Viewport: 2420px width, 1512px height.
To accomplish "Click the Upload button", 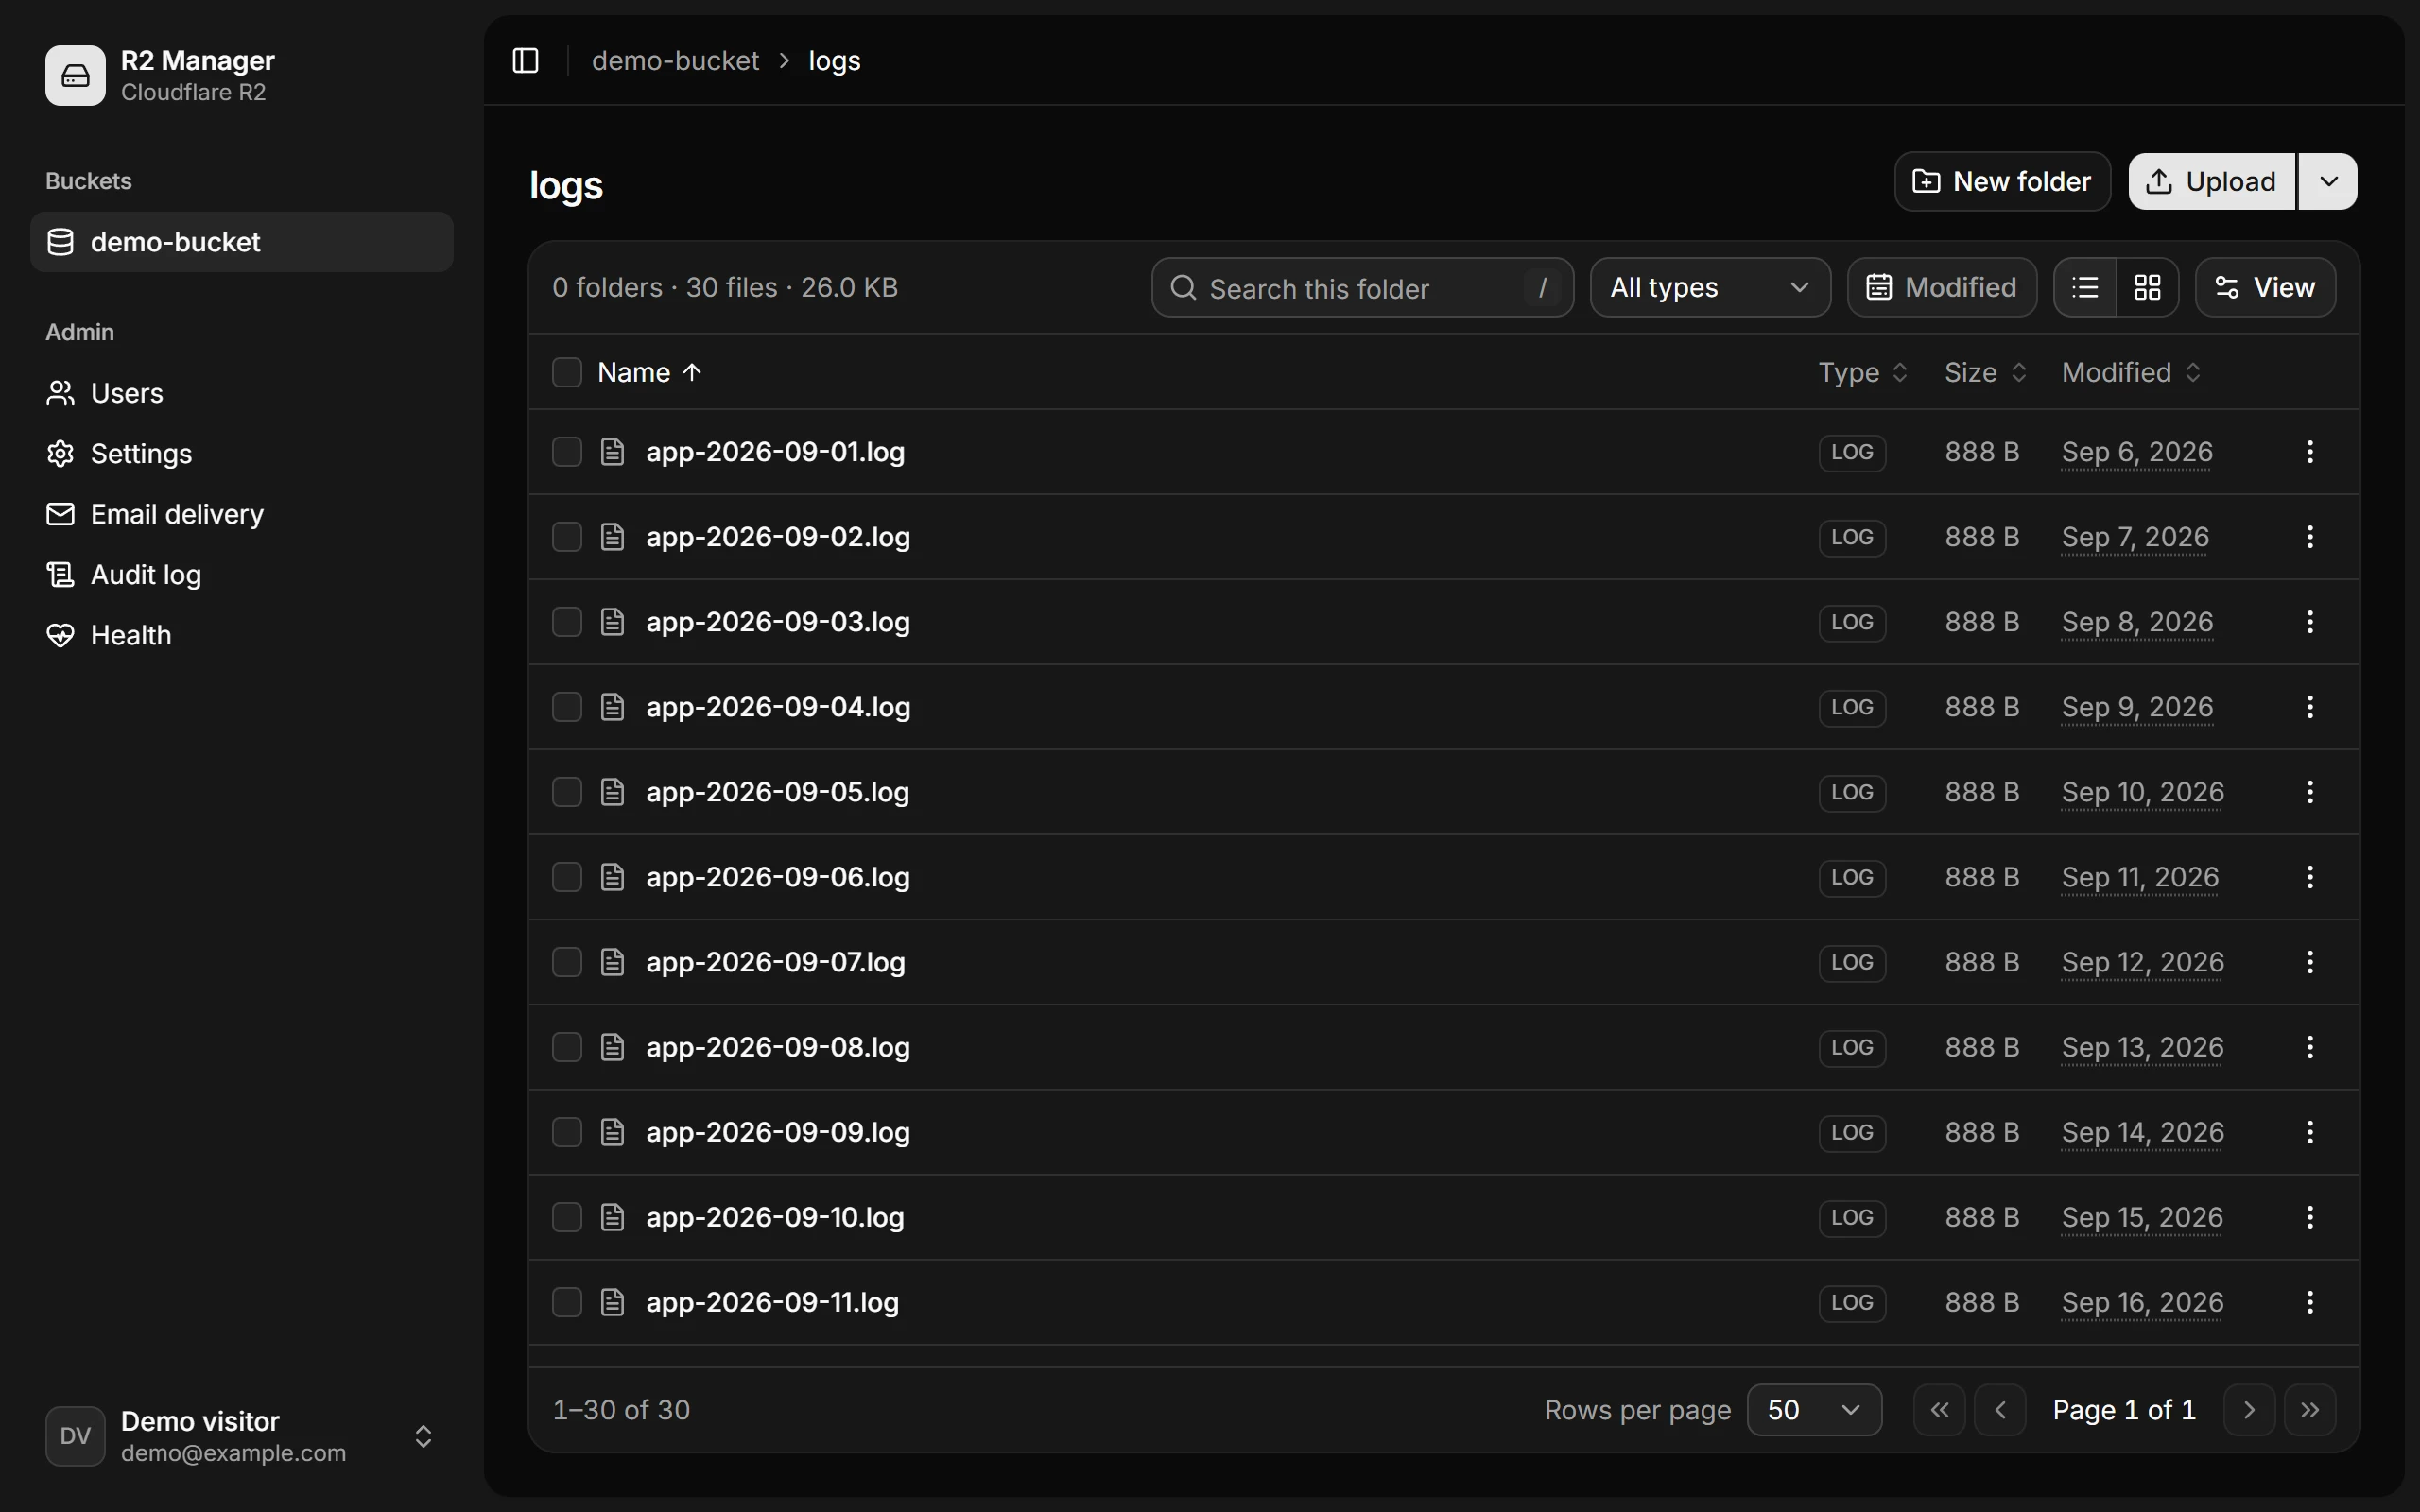I will click(x=2212, y=181).
